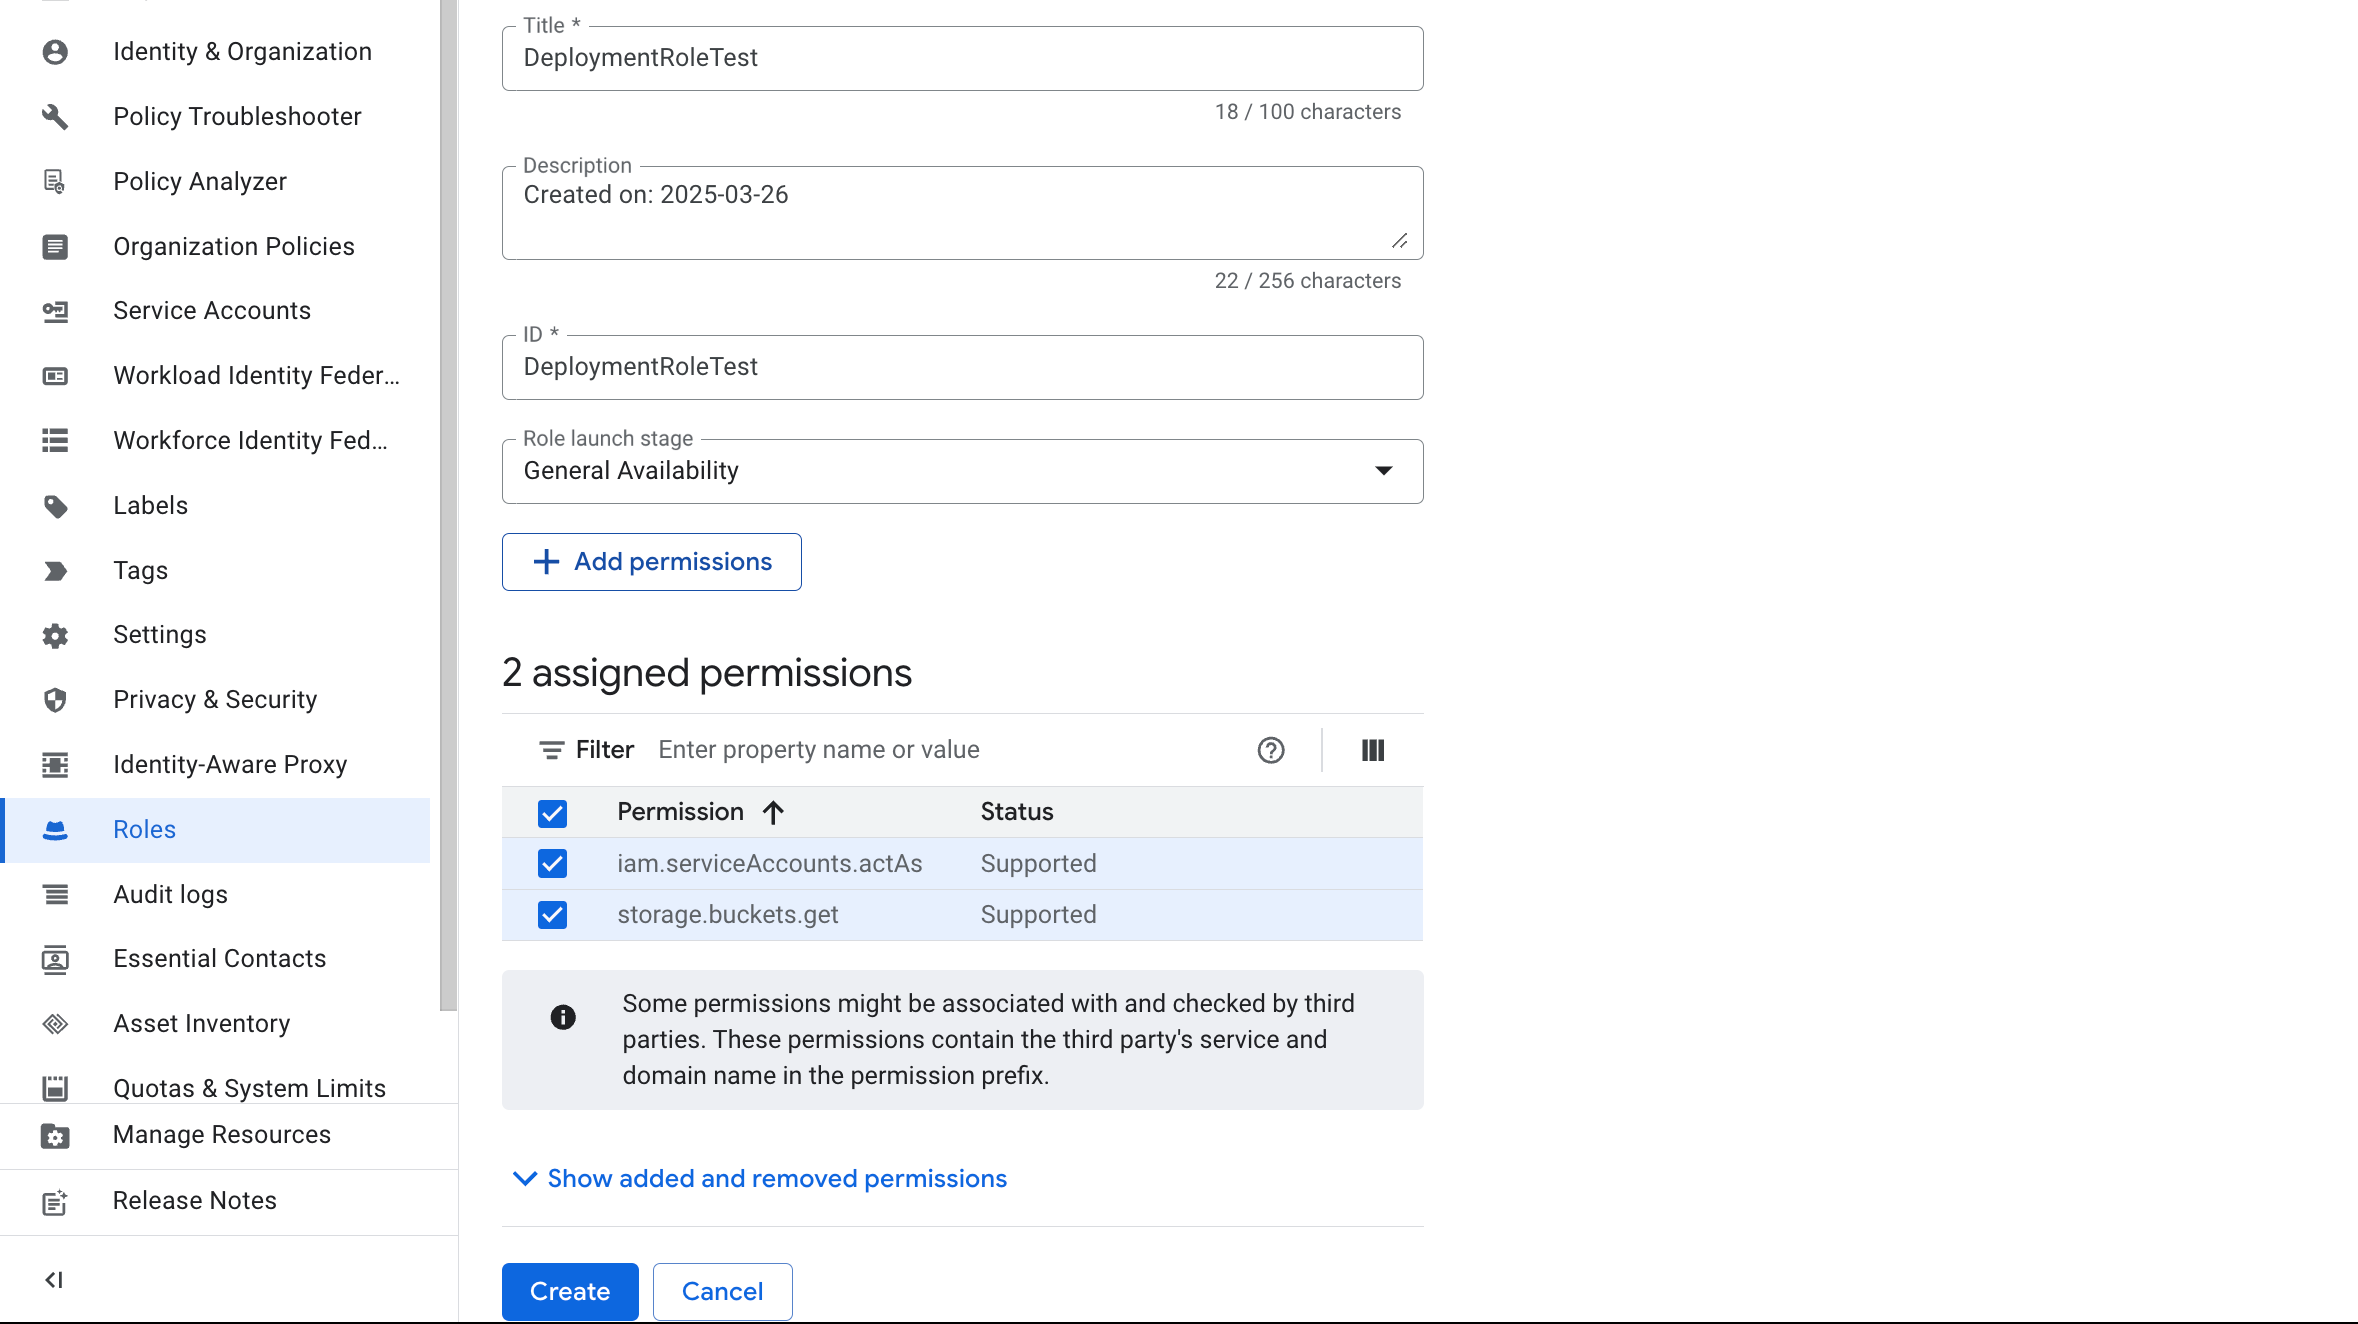Uncheck the iam.serviceAccounts.actAs permission checkbox
This screenshot has width=2358, height=1324.
click(x=552, y=863)
